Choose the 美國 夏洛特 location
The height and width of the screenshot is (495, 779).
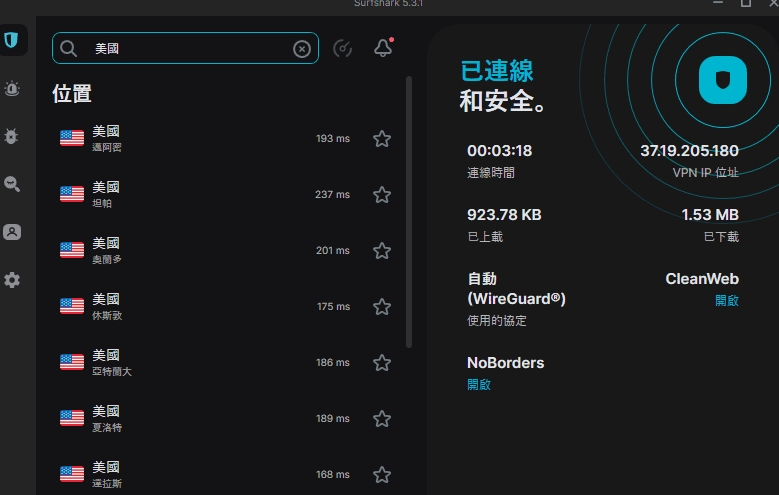point(226,419)
